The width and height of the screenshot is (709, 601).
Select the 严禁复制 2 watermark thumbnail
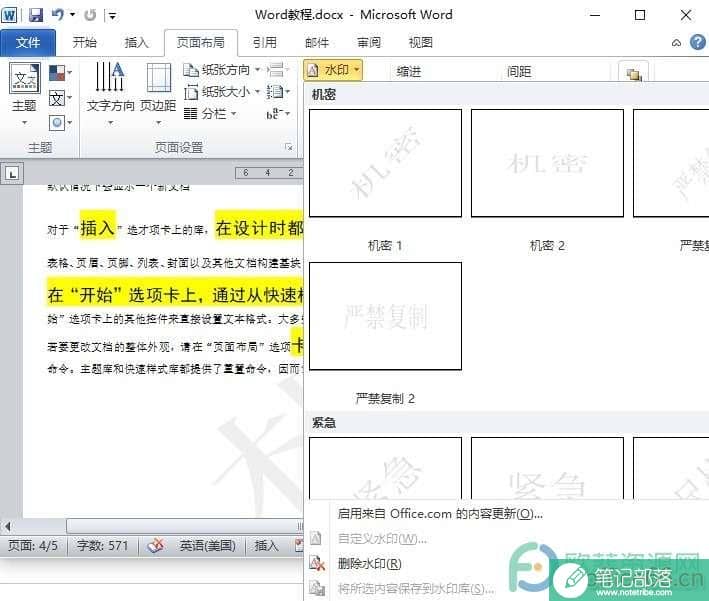tap(385, 316)
